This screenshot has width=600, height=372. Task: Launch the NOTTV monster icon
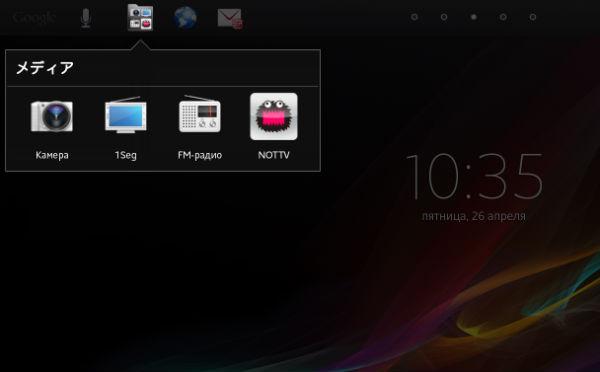(x=274, y=116)
